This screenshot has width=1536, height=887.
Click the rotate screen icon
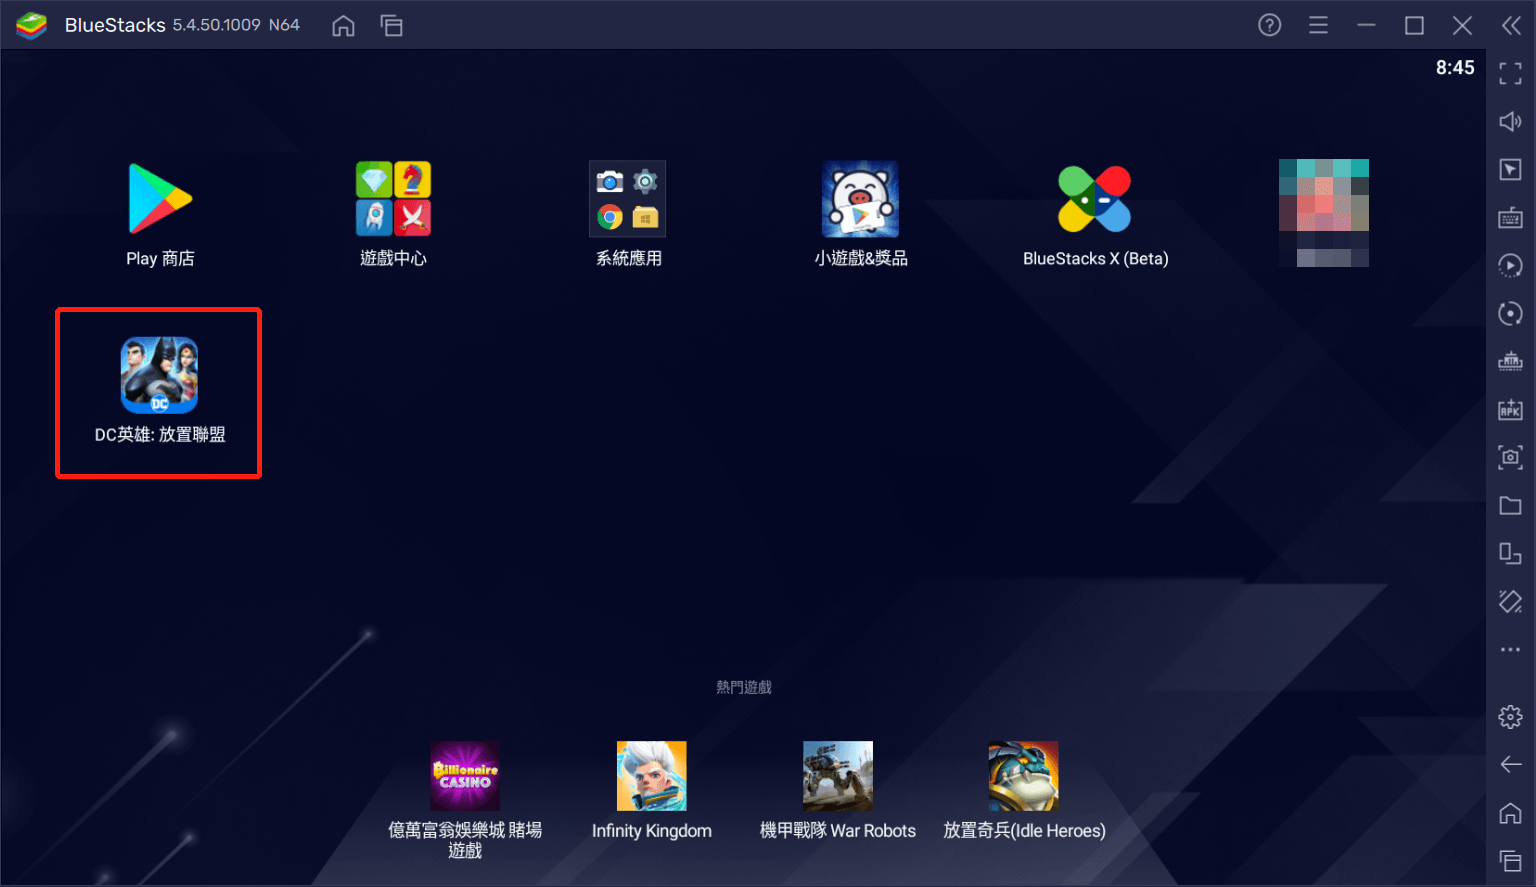(x=1510, y=601)
